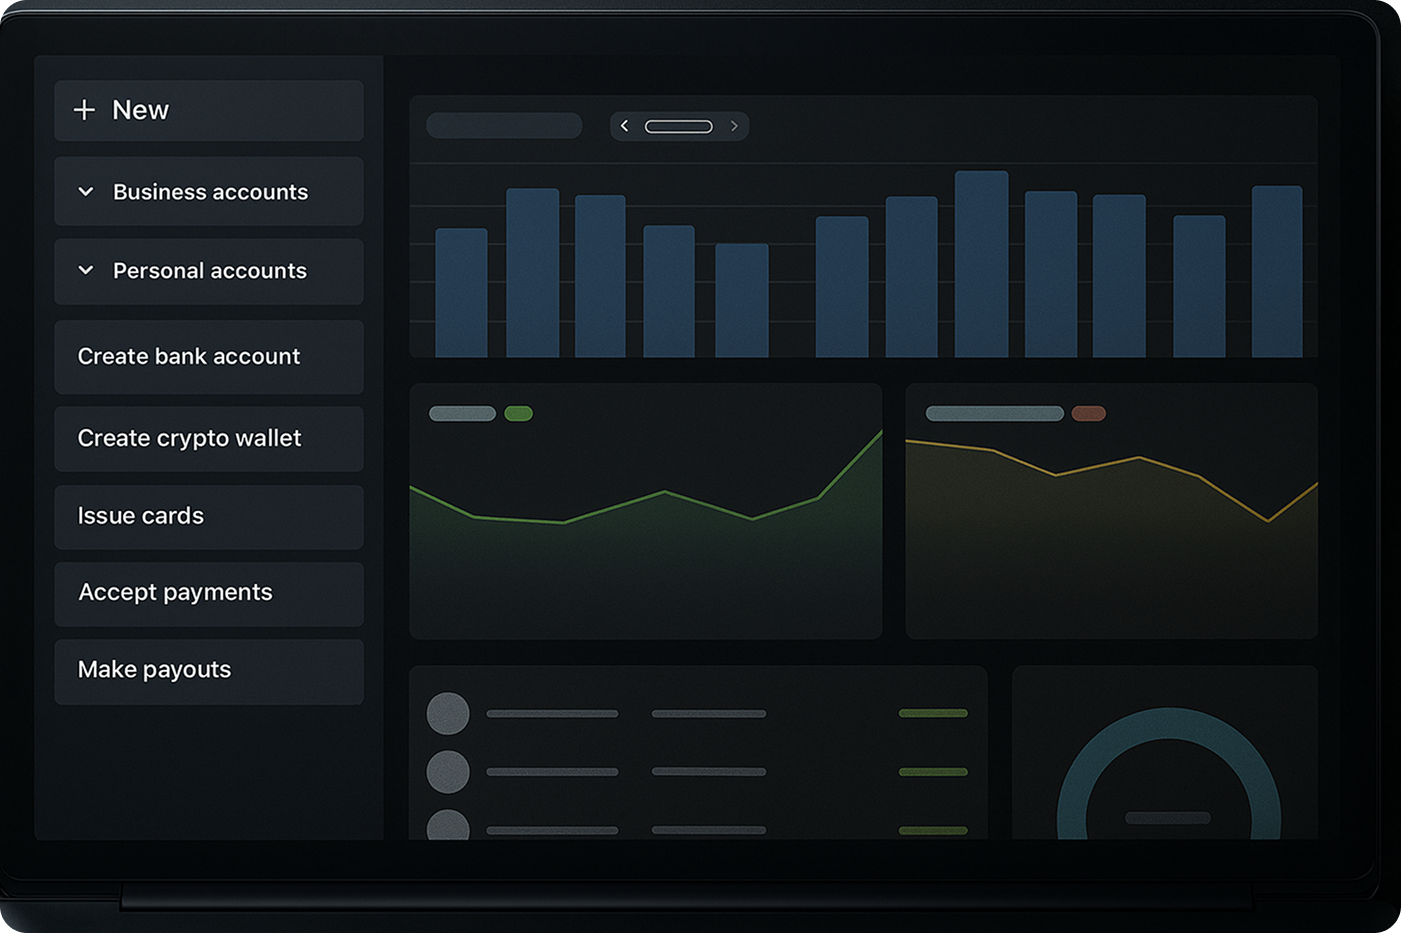Click the tallest bar in bar chart

981,265
